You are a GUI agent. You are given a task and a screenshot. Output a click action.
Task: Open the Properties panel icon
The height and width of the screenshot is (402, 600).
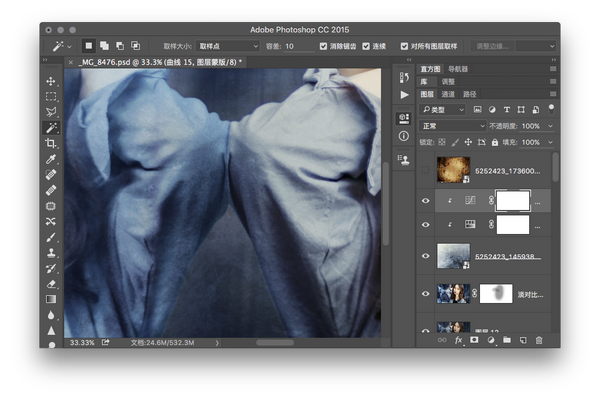coord(404,118)
